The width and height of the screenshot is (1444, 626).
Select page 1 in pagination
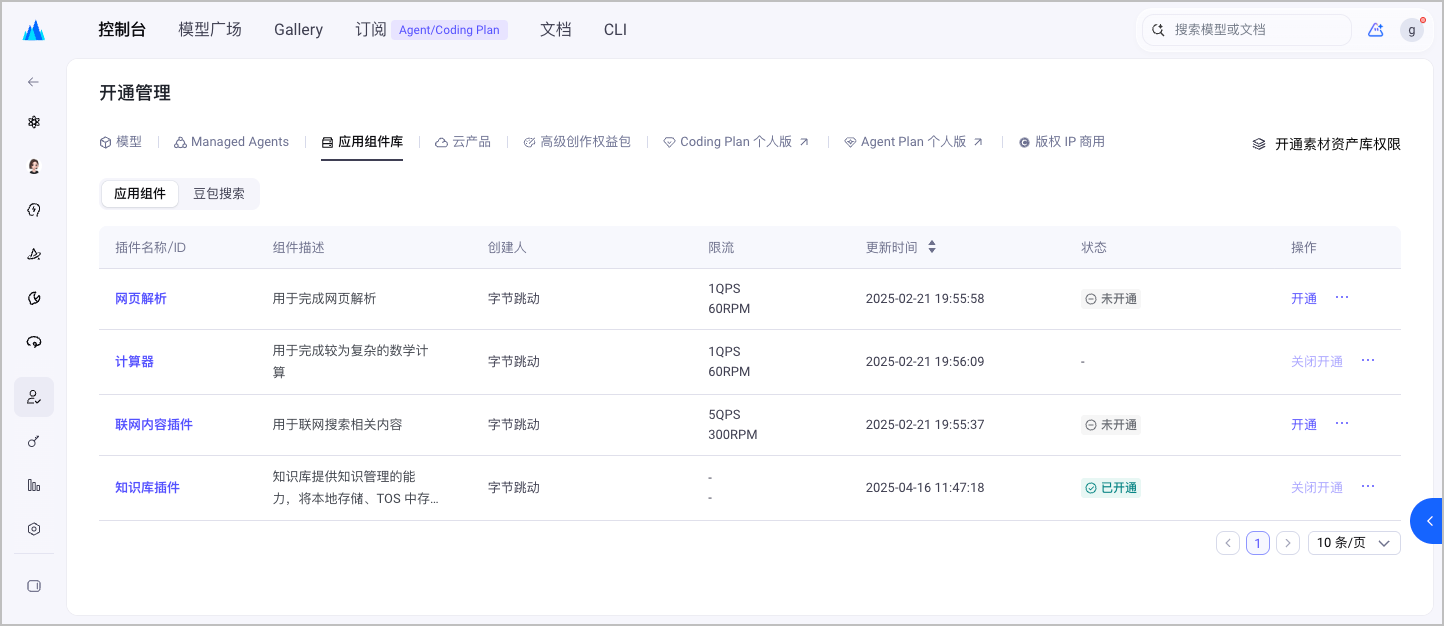click(x=1258, y=543)
